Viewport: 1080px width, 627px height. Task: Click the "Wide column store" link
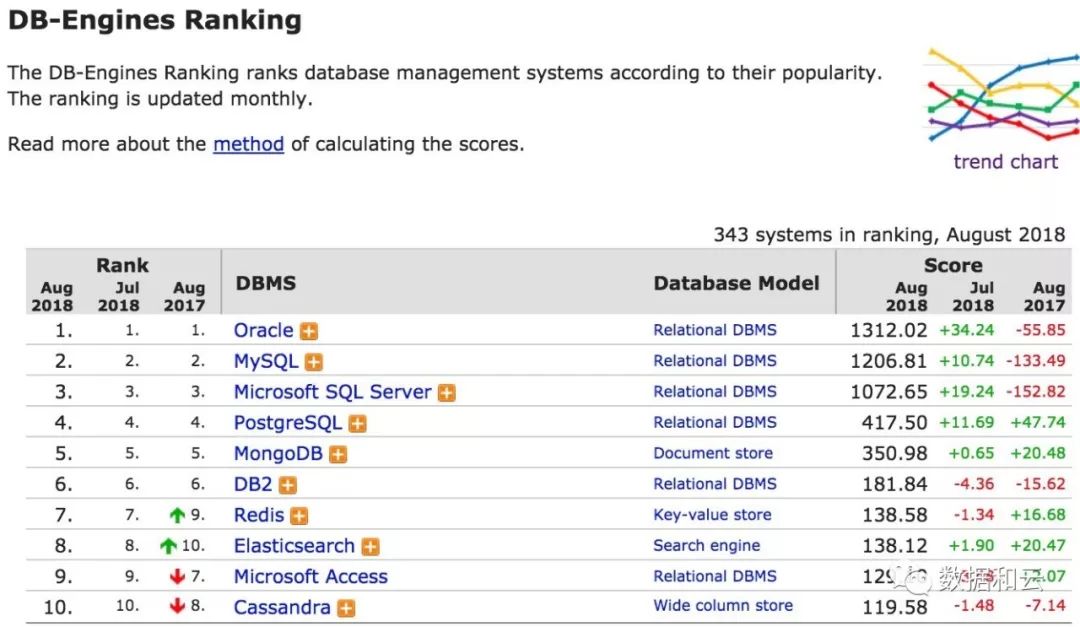coord(722,606)
